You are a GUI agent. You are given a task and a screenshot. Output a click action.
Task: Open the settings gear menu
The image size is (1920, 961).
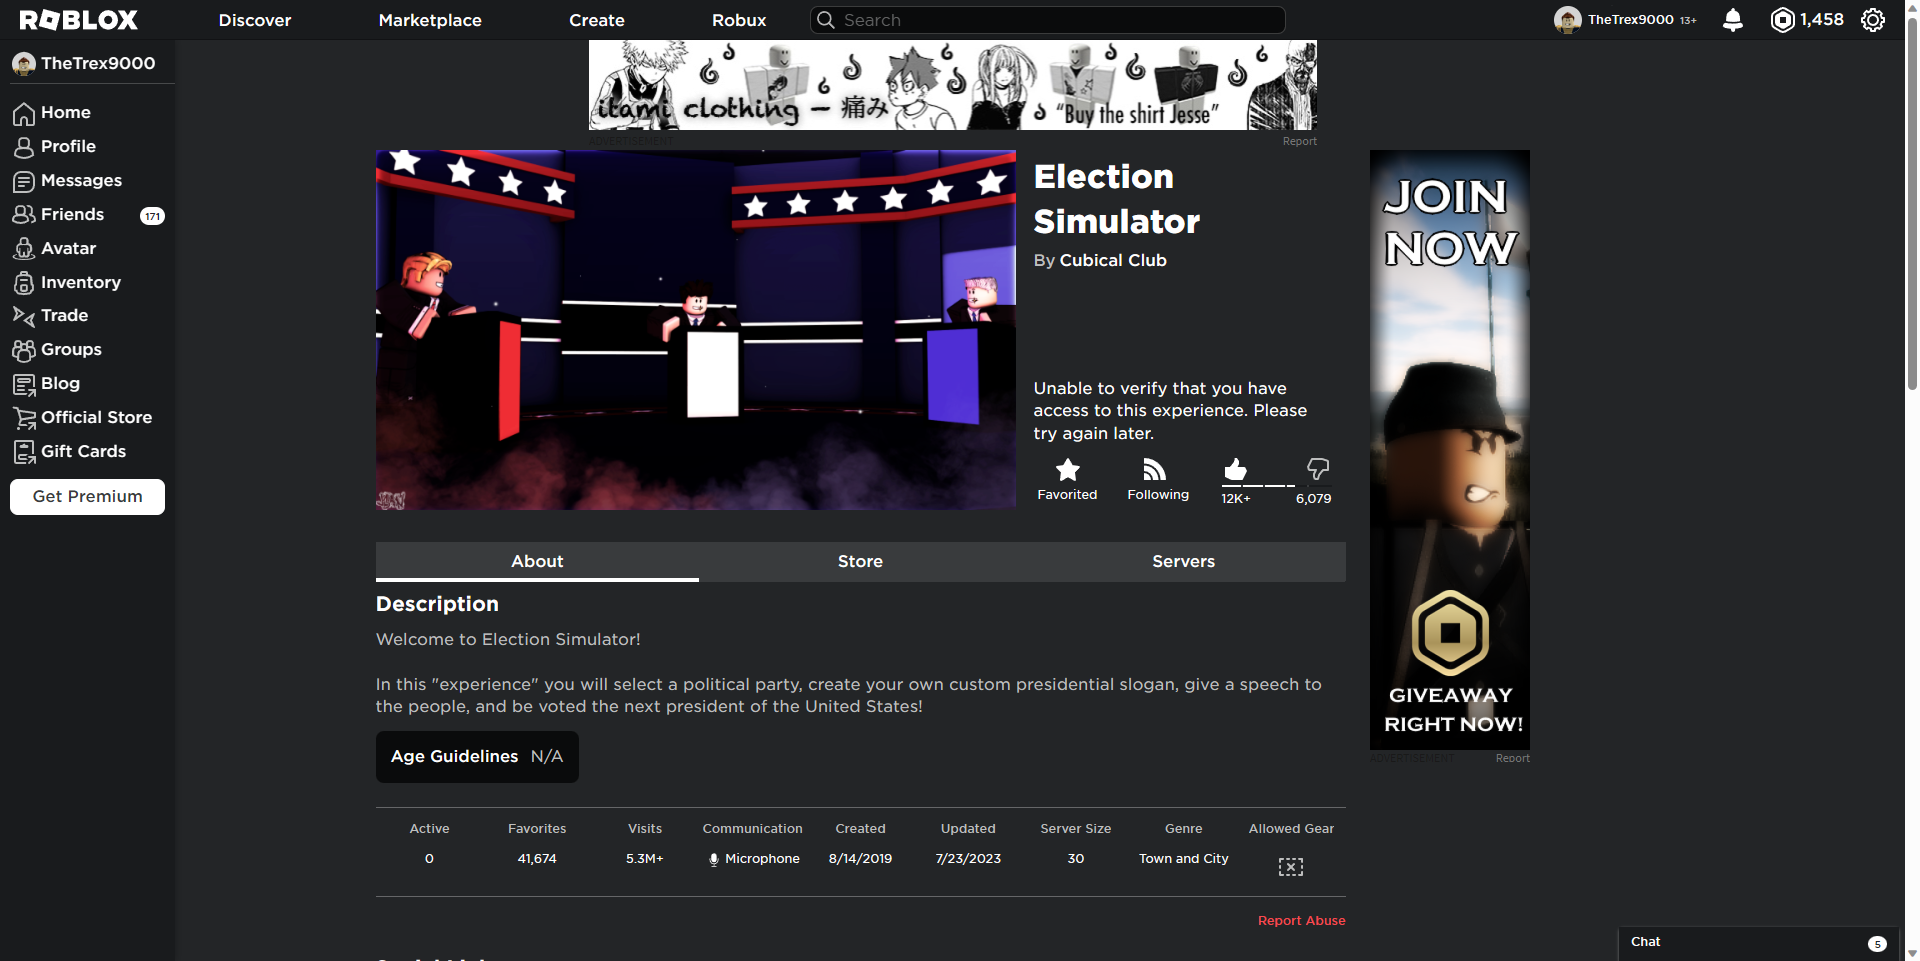[x=1873, y=20]
